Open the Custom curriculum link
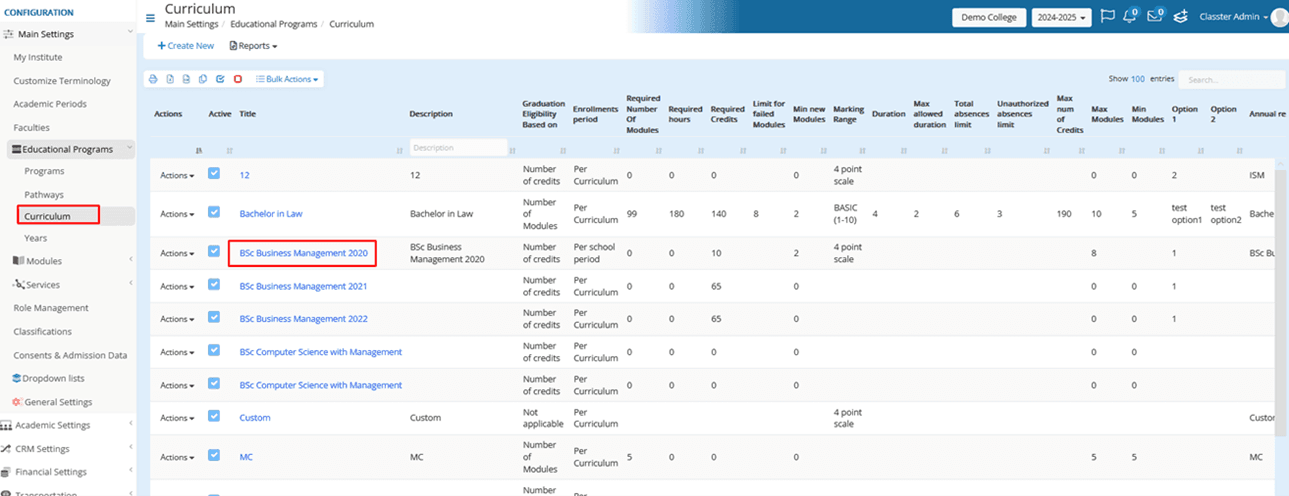This screenshot has width=1289, height=496. pos(255,418)
